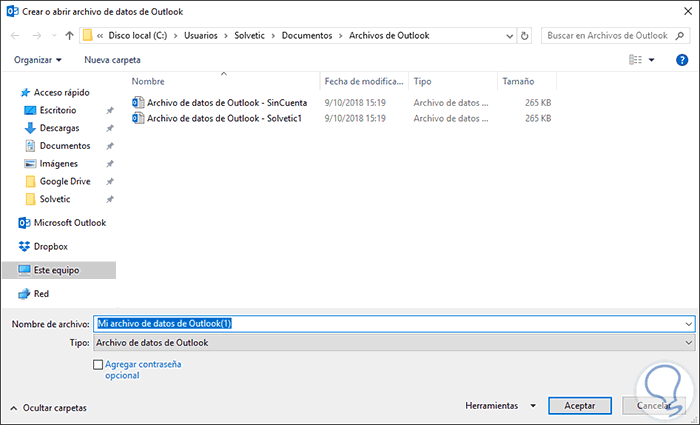The image size is (700, 425).
Task: Close the Outlook data file dialog
Action: point(688,12)
